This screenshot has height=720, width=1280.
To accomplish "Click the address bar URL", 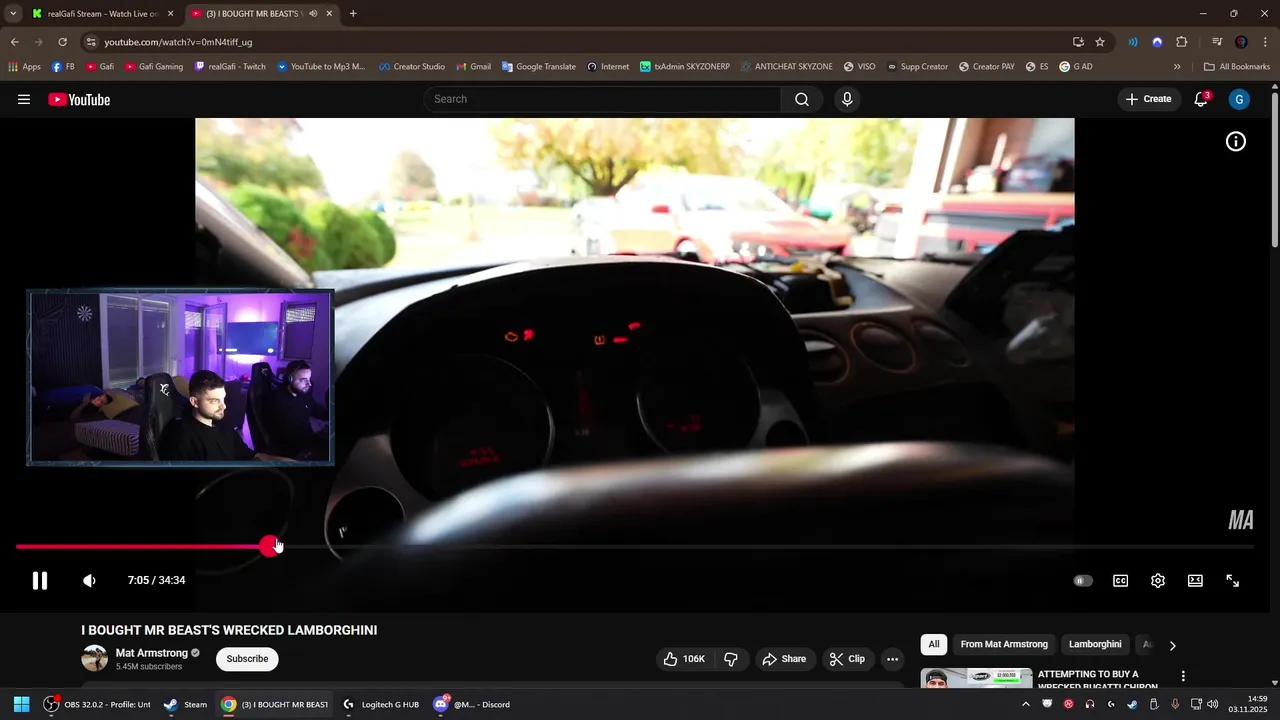I will point(178,42).
